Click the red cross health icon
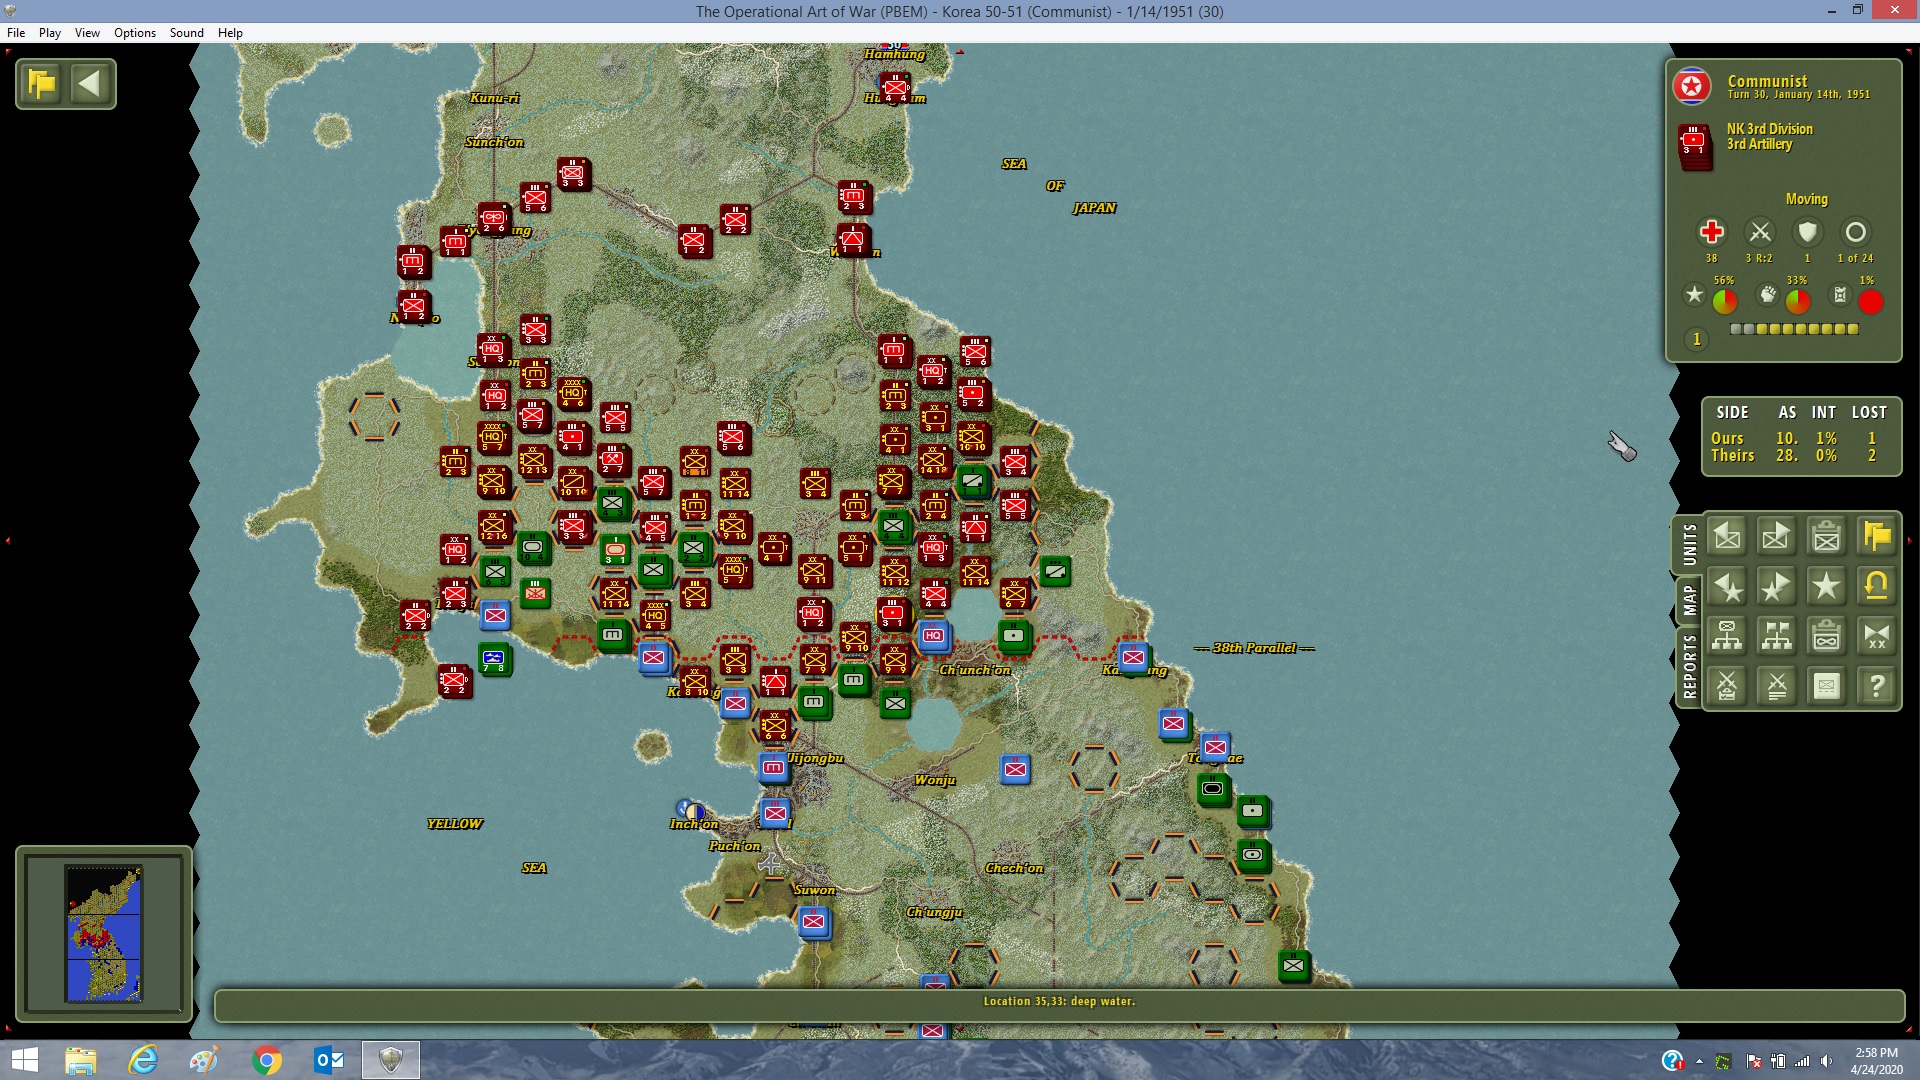Screen dimensions: 1920x1080 pos(1712,232)
